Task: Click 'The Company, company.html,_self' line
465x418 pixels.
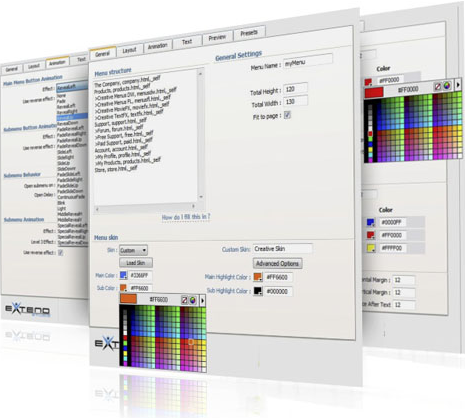Action: [x=127, y=82]
